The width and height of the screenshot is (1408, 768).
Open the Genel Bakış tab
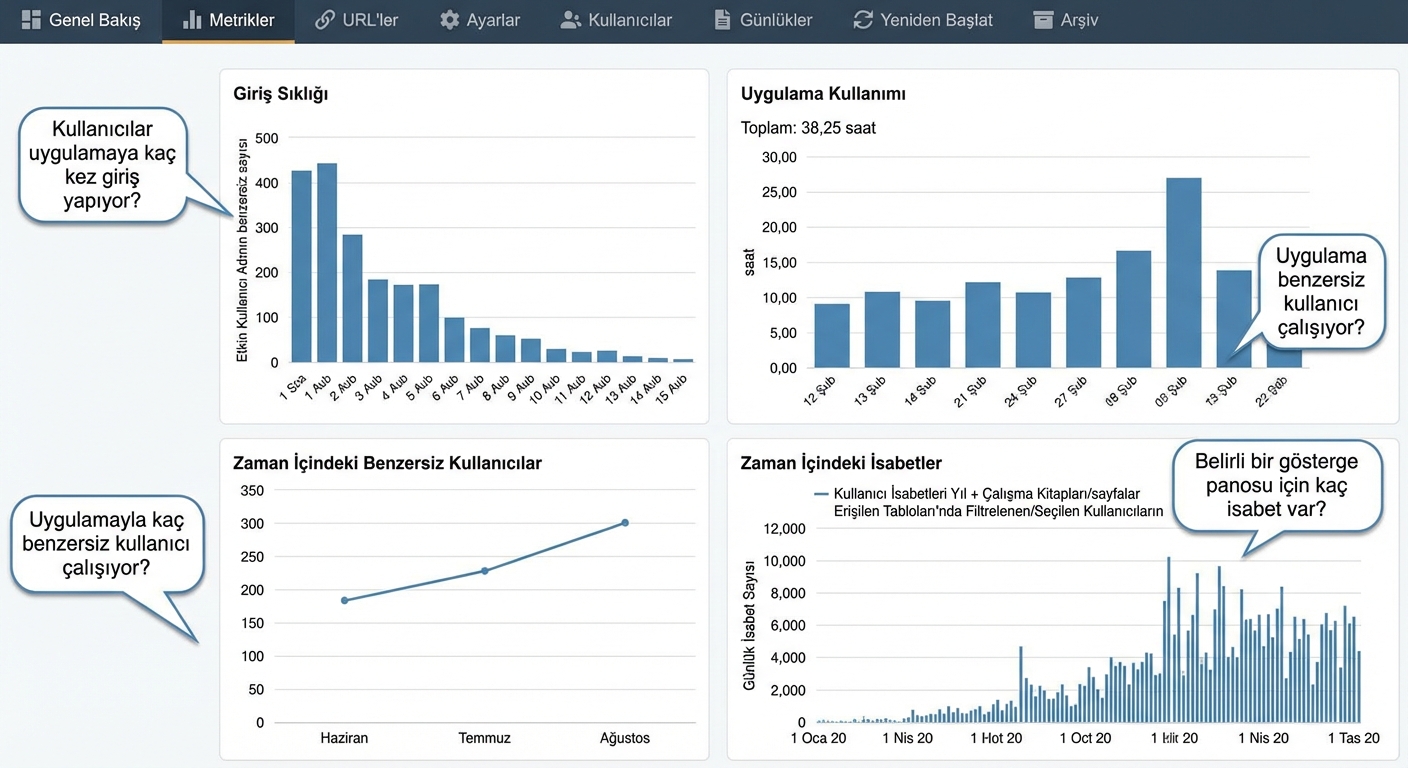coord(81,20)
